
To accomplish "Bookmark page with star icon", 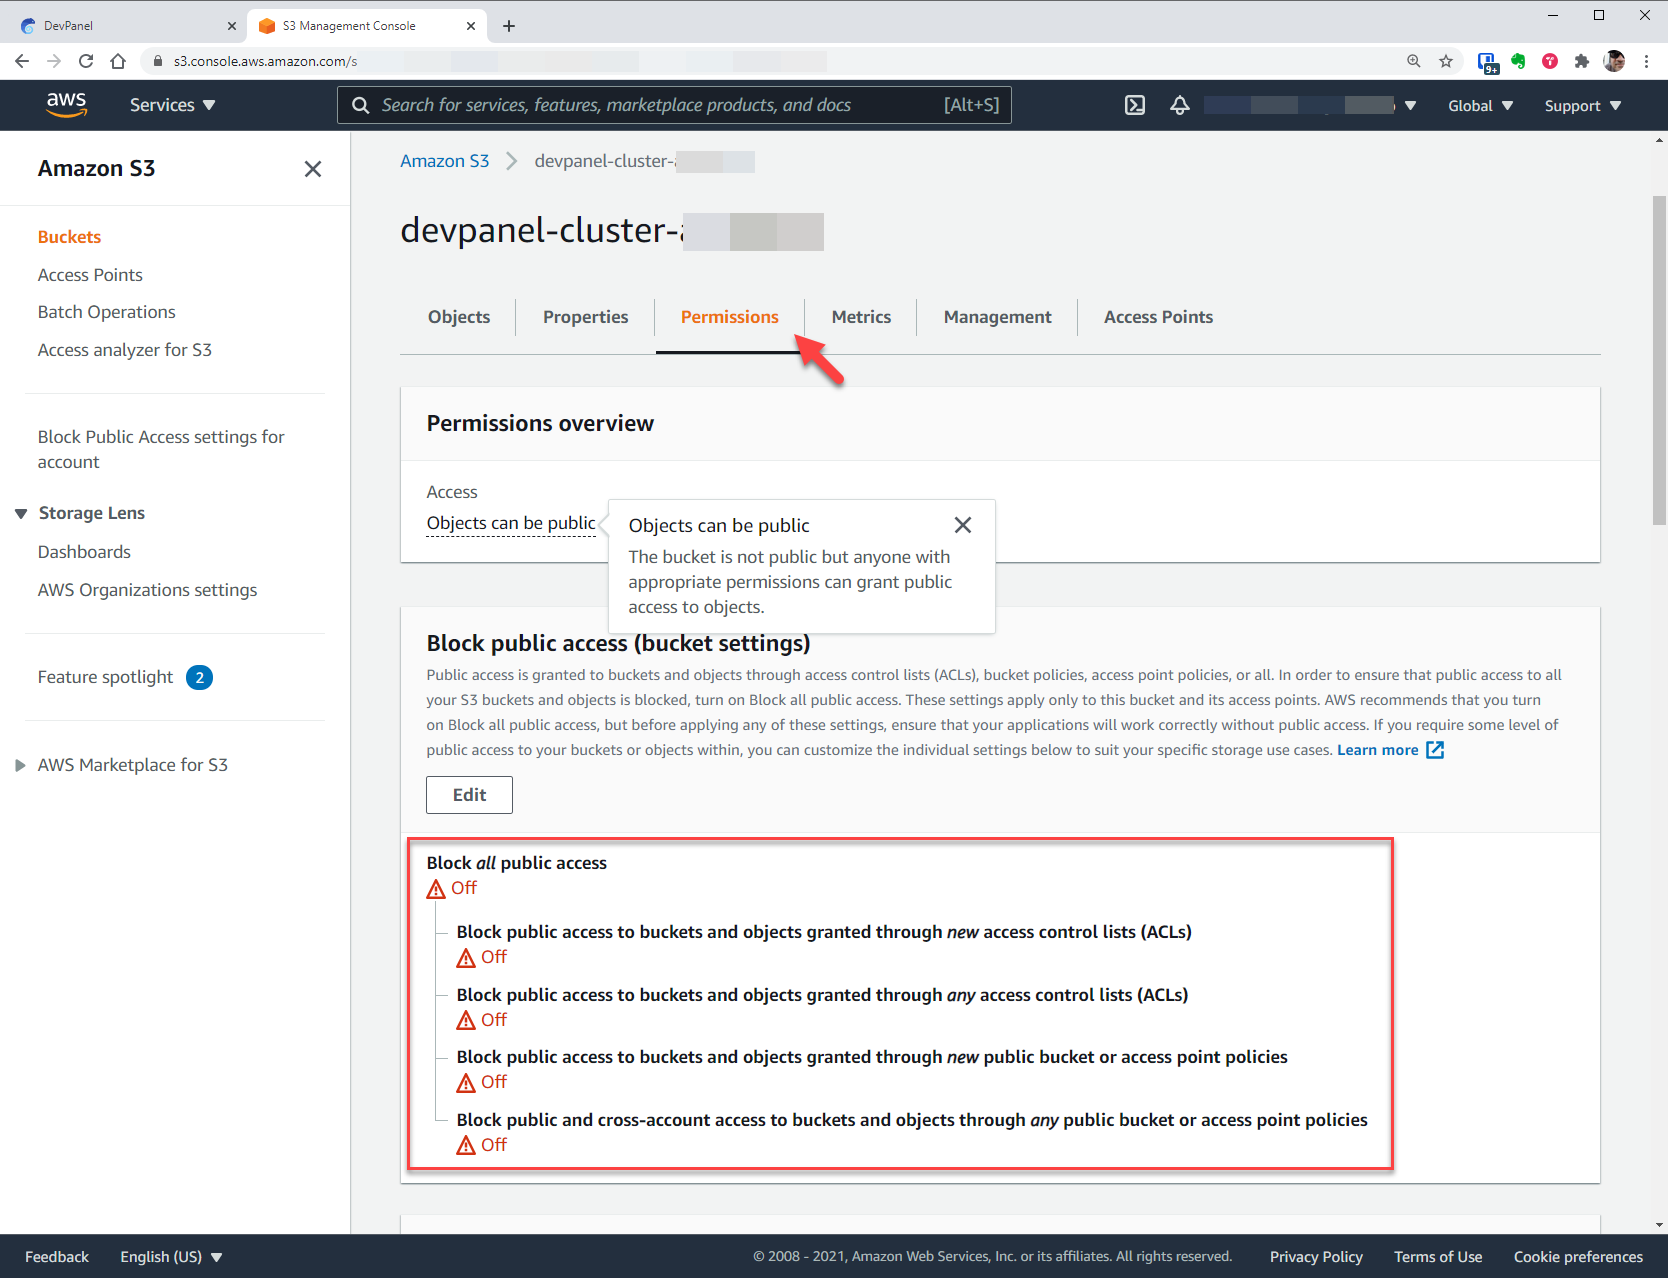I will tap(1446, 61).
